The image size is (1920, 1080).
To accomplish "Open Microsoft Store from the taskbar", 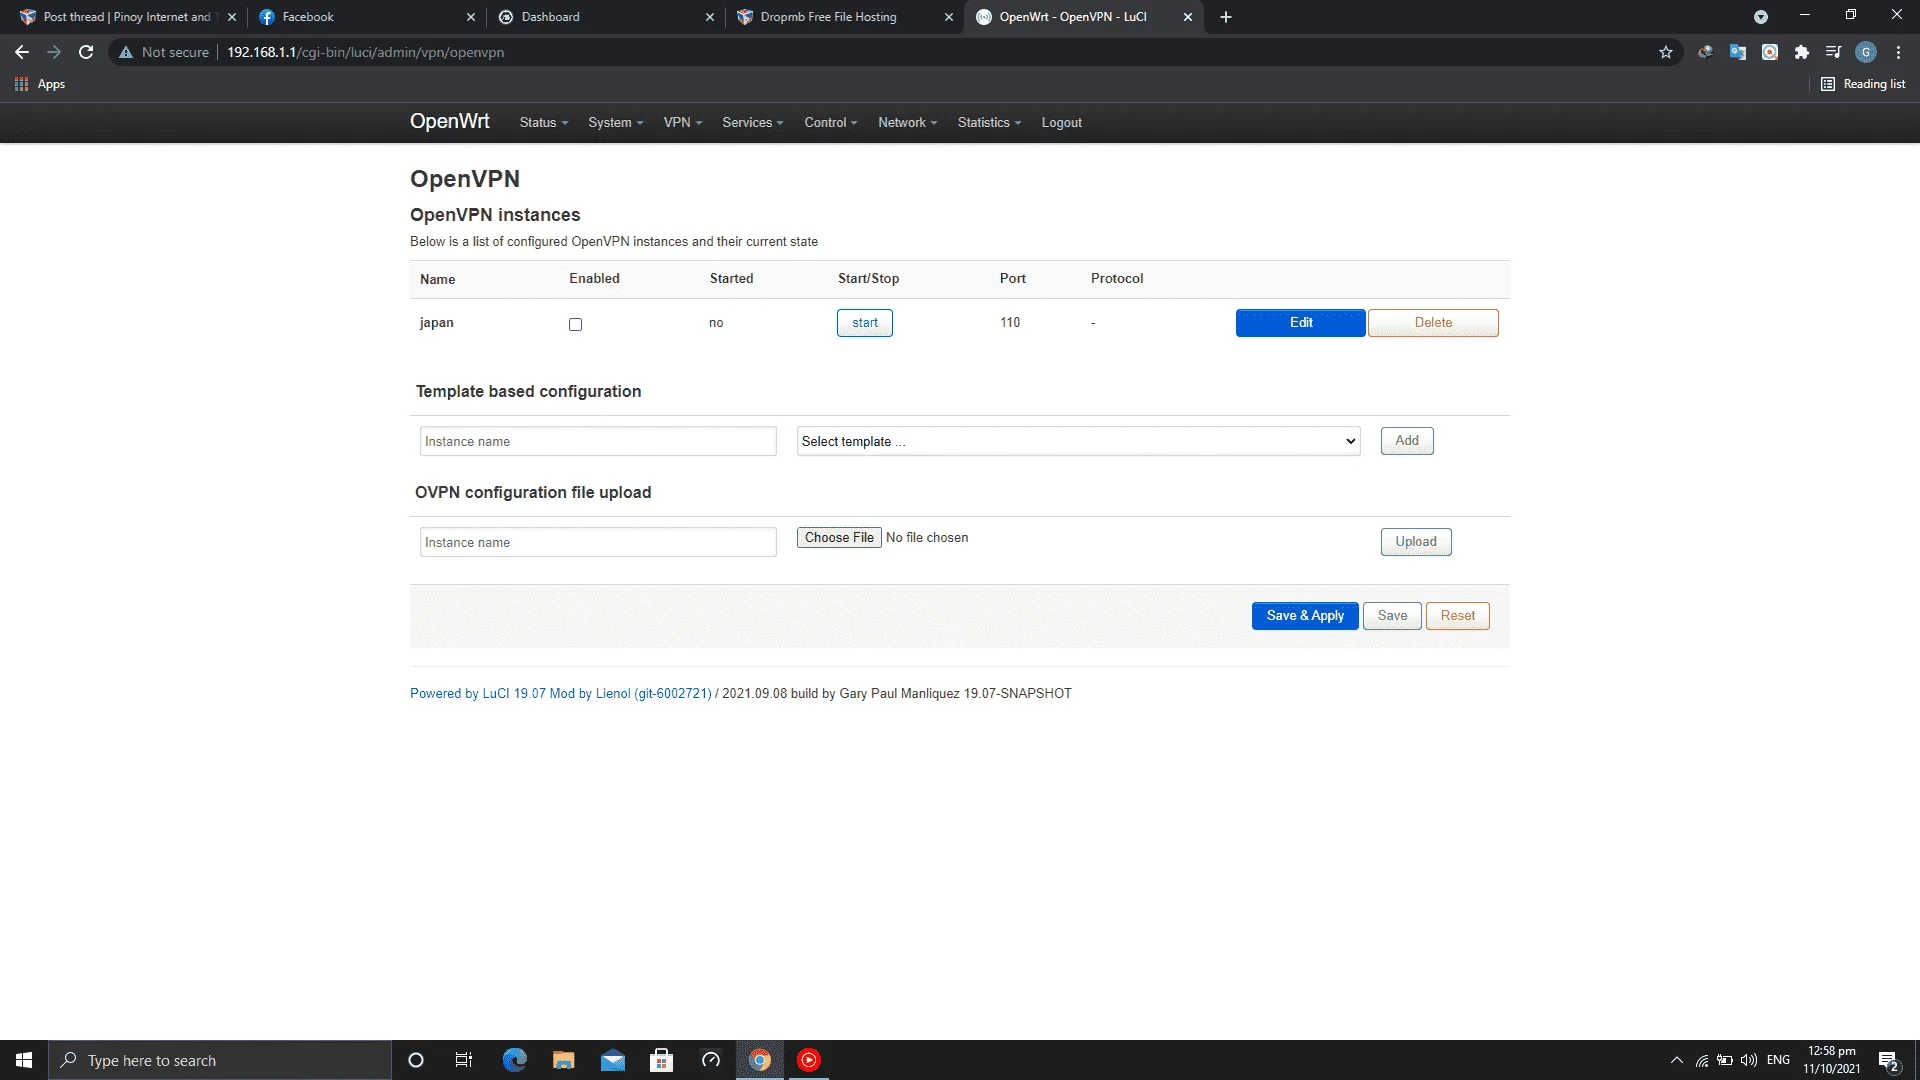I will click(x=662, y=1060).
